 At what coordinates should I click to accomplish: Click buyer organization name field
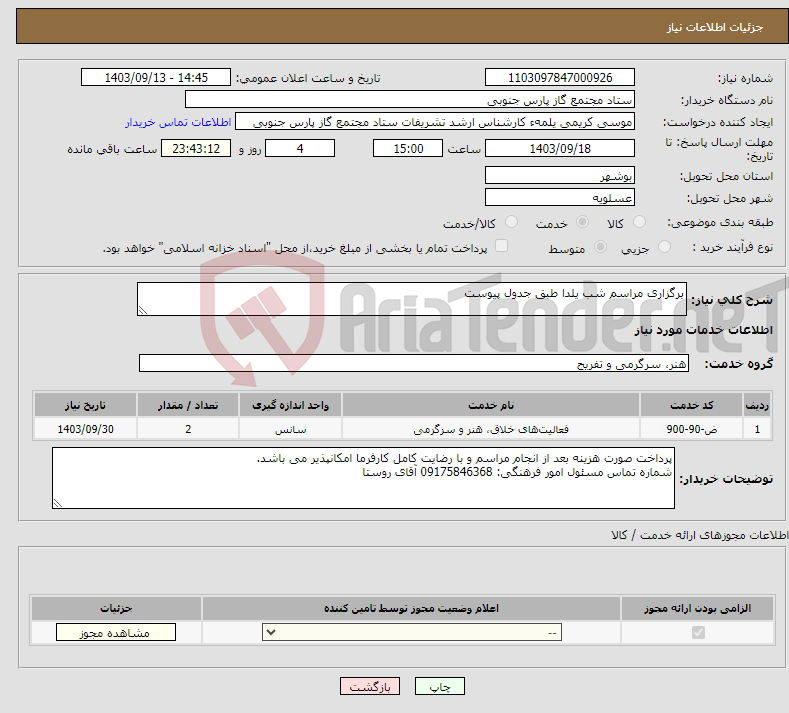click(x=410, y=100)
